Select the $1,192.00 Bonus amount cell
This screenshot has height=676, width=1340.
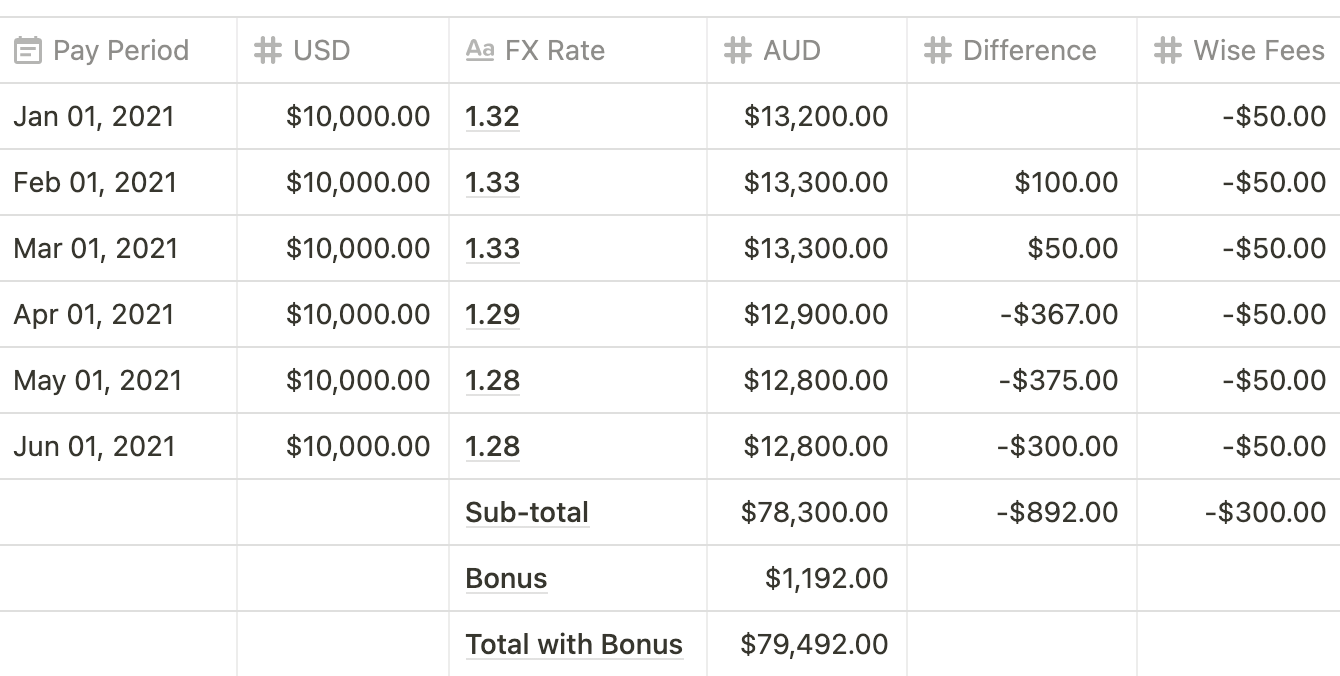tap(826, 579)
